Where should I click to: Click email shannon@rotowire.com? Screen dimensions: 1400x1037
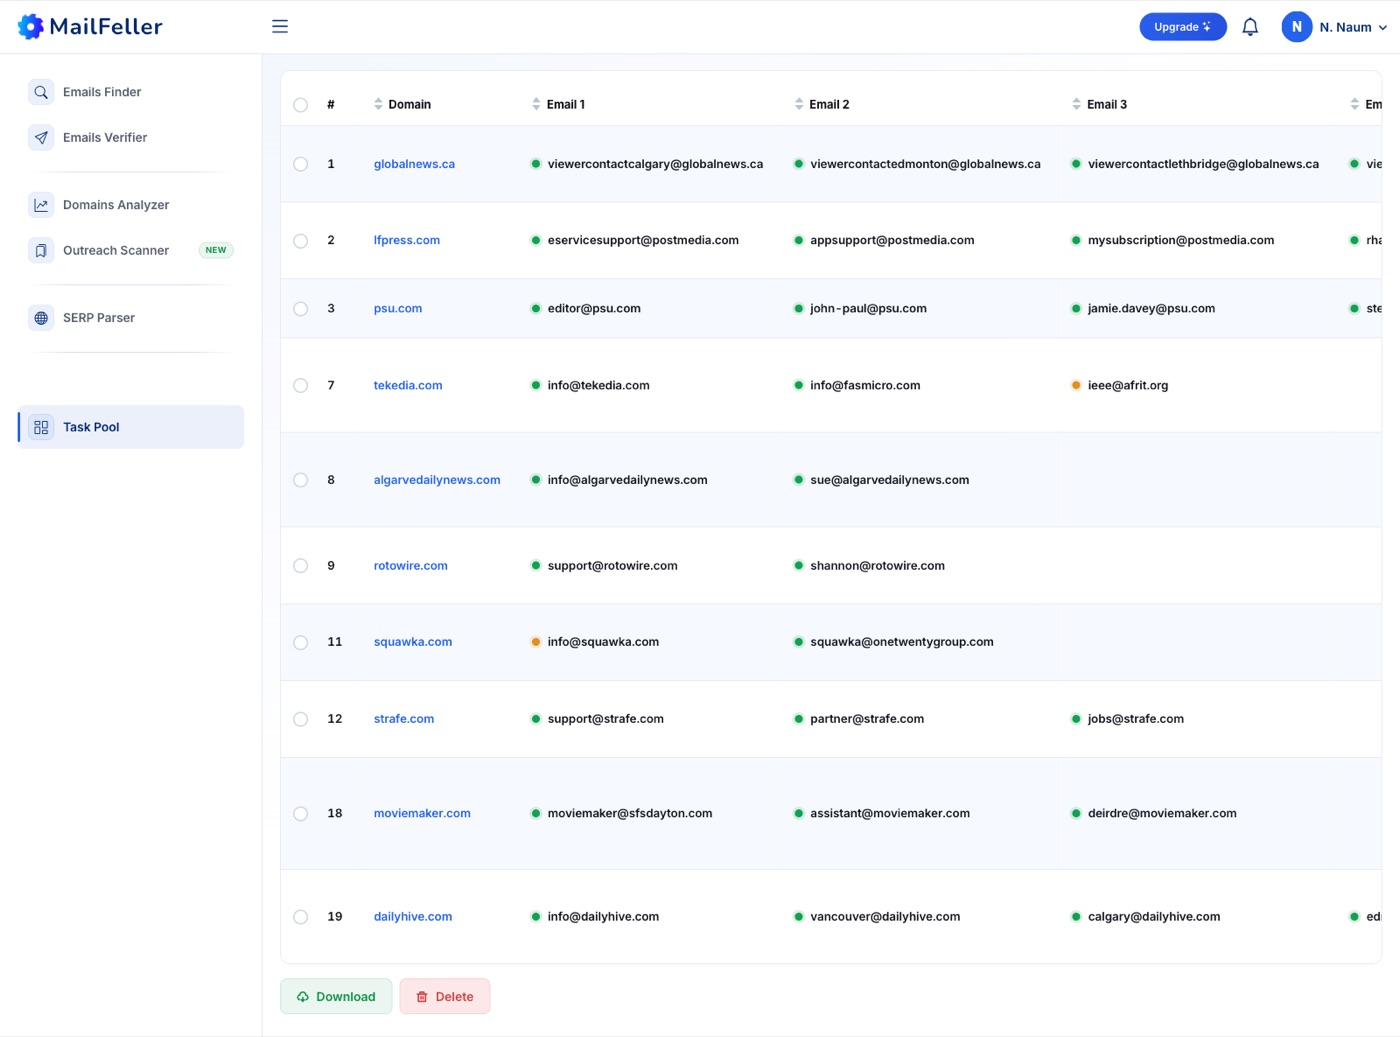pos(877,566)
